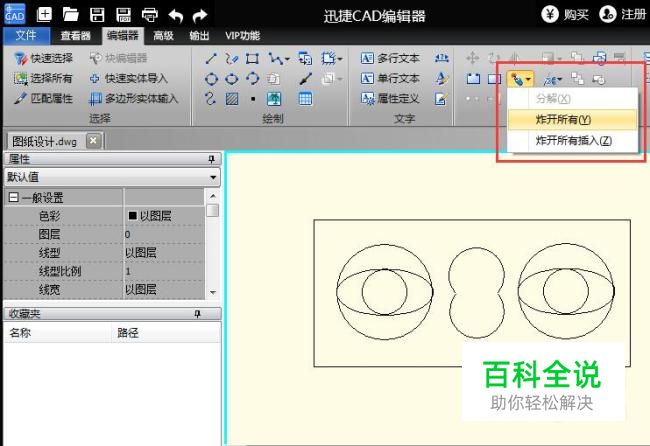Switch to the 高级 tab
Viewport: 650px width, 446px height.
coord(163,36)
